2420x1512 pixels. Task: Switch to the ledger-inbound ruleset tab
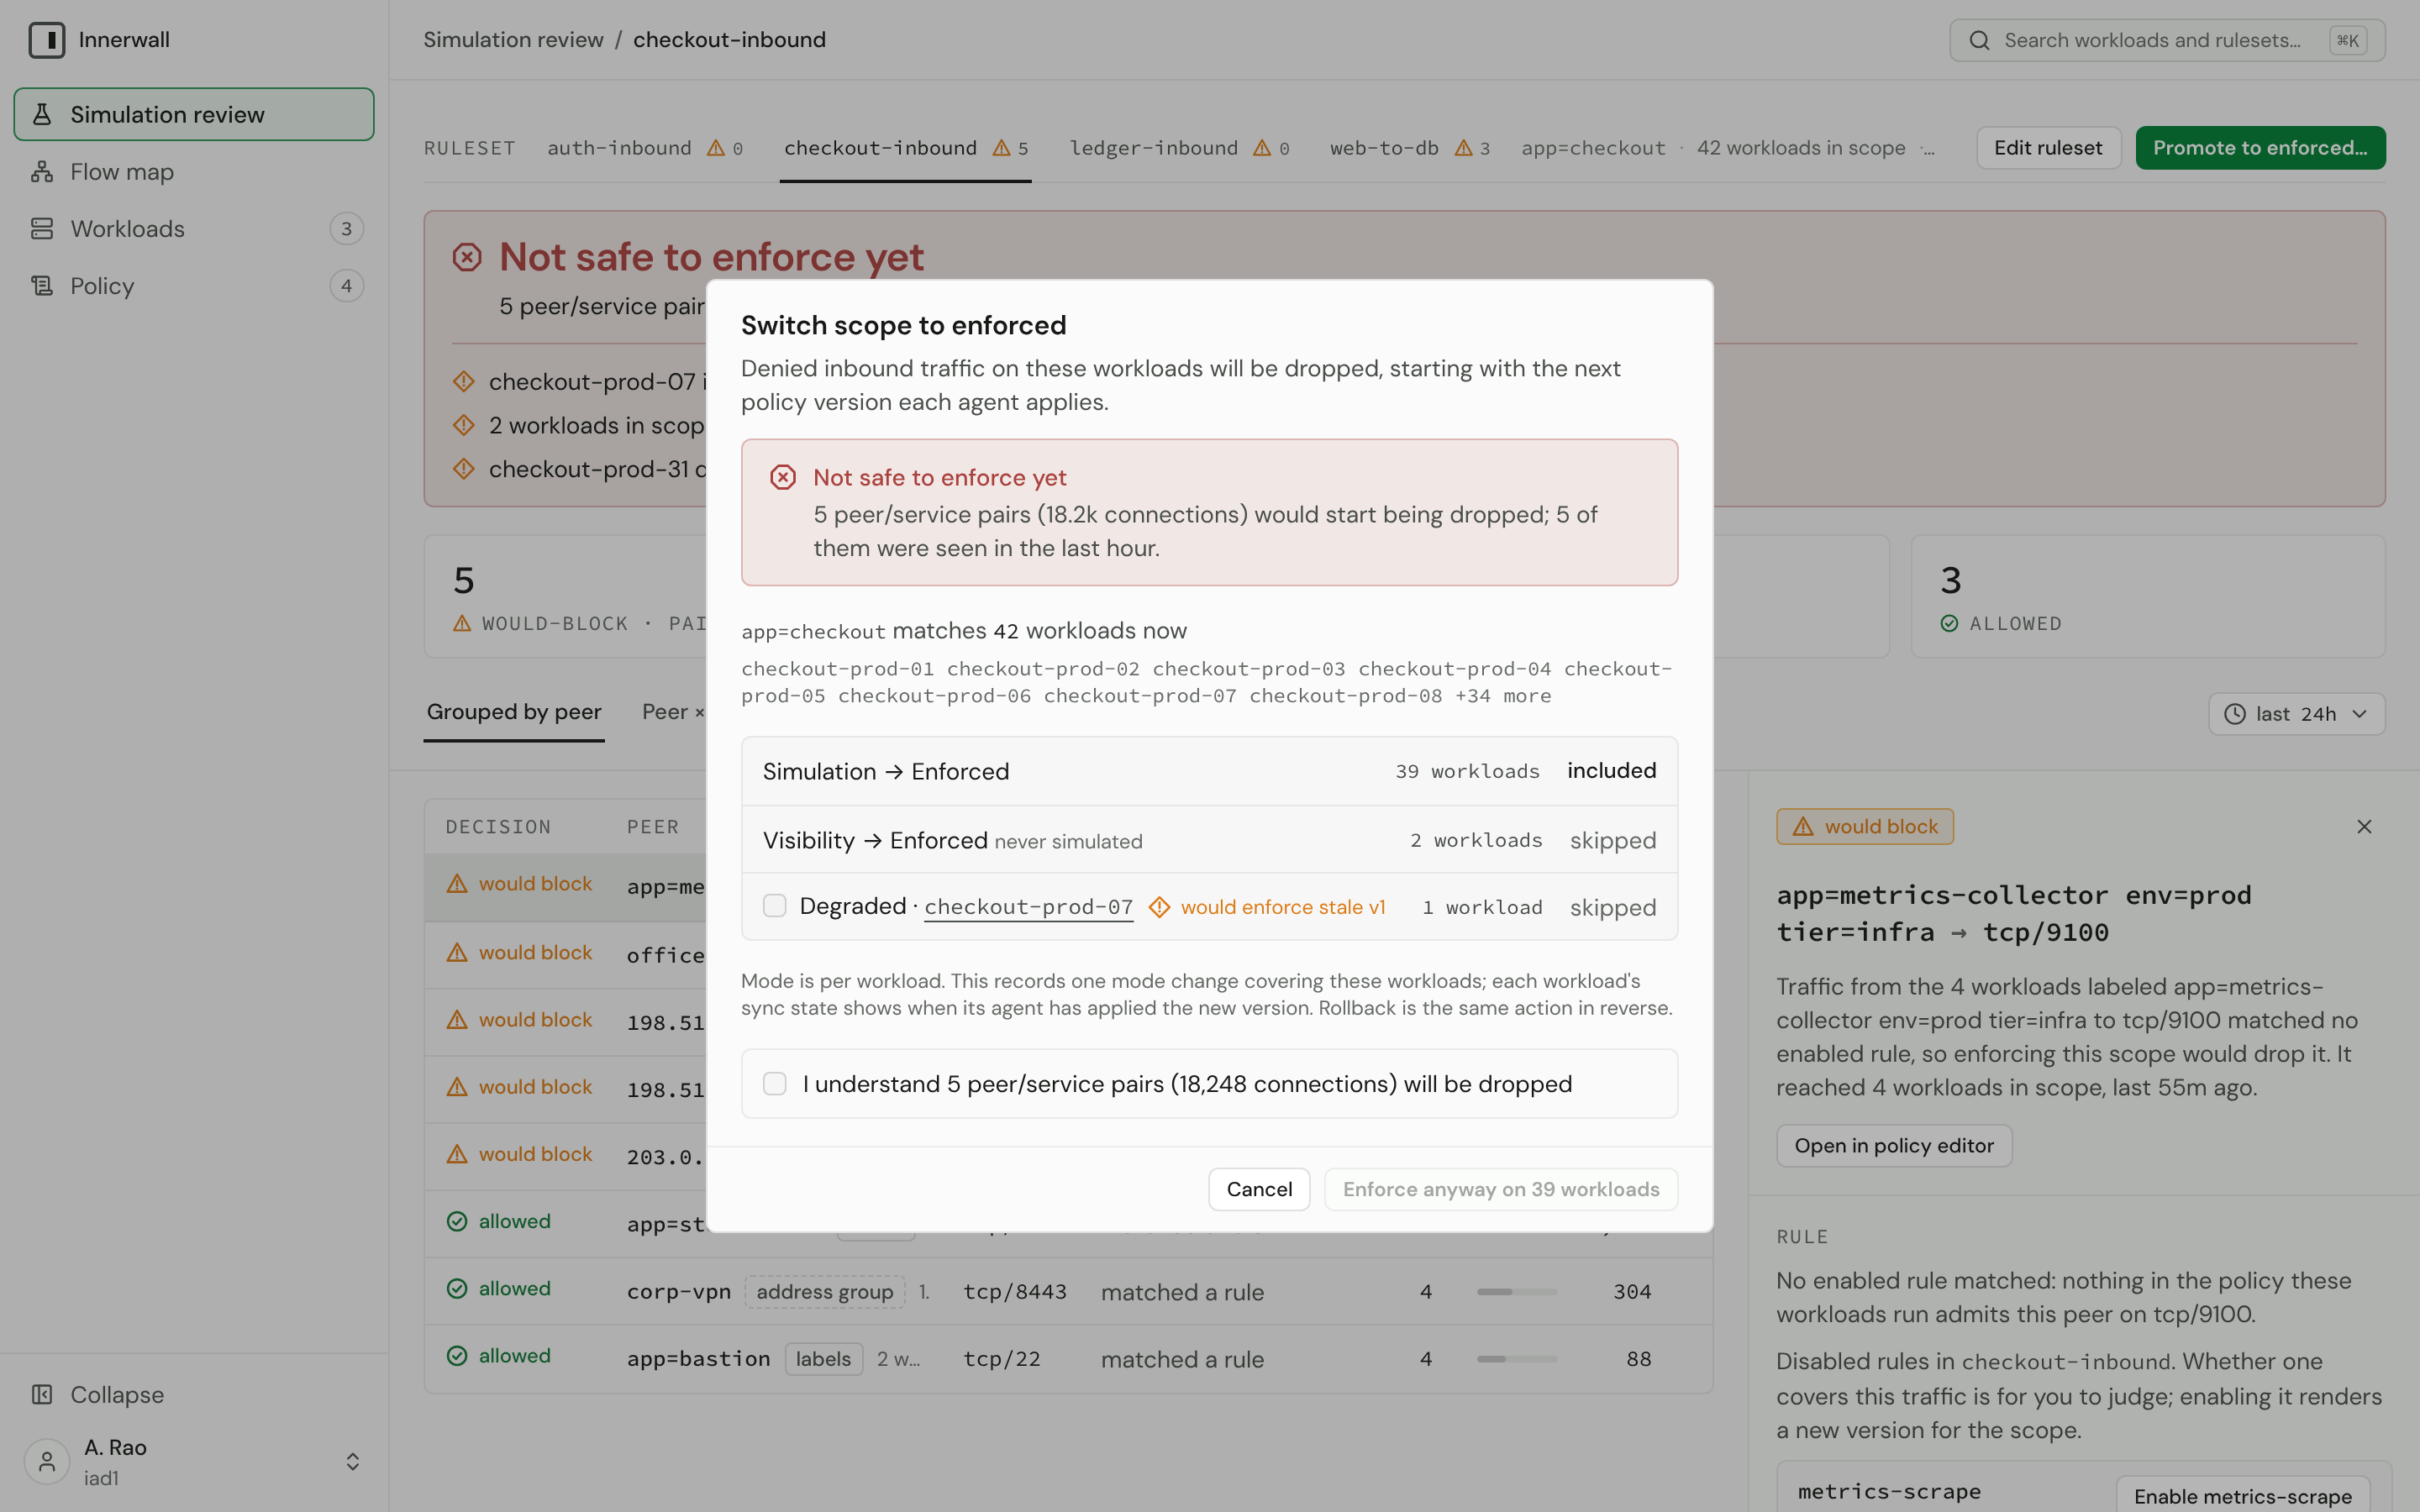(x=1179, y=148)
